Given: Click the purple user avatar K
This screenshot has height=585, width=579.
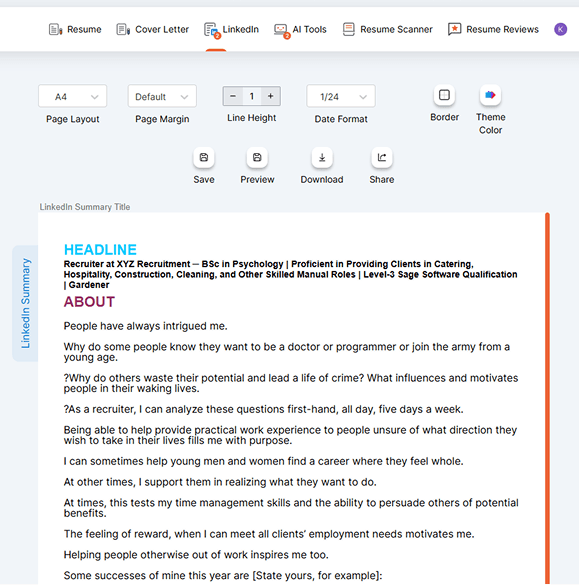Looking at the screenshot, I should [x=560, y=29].
